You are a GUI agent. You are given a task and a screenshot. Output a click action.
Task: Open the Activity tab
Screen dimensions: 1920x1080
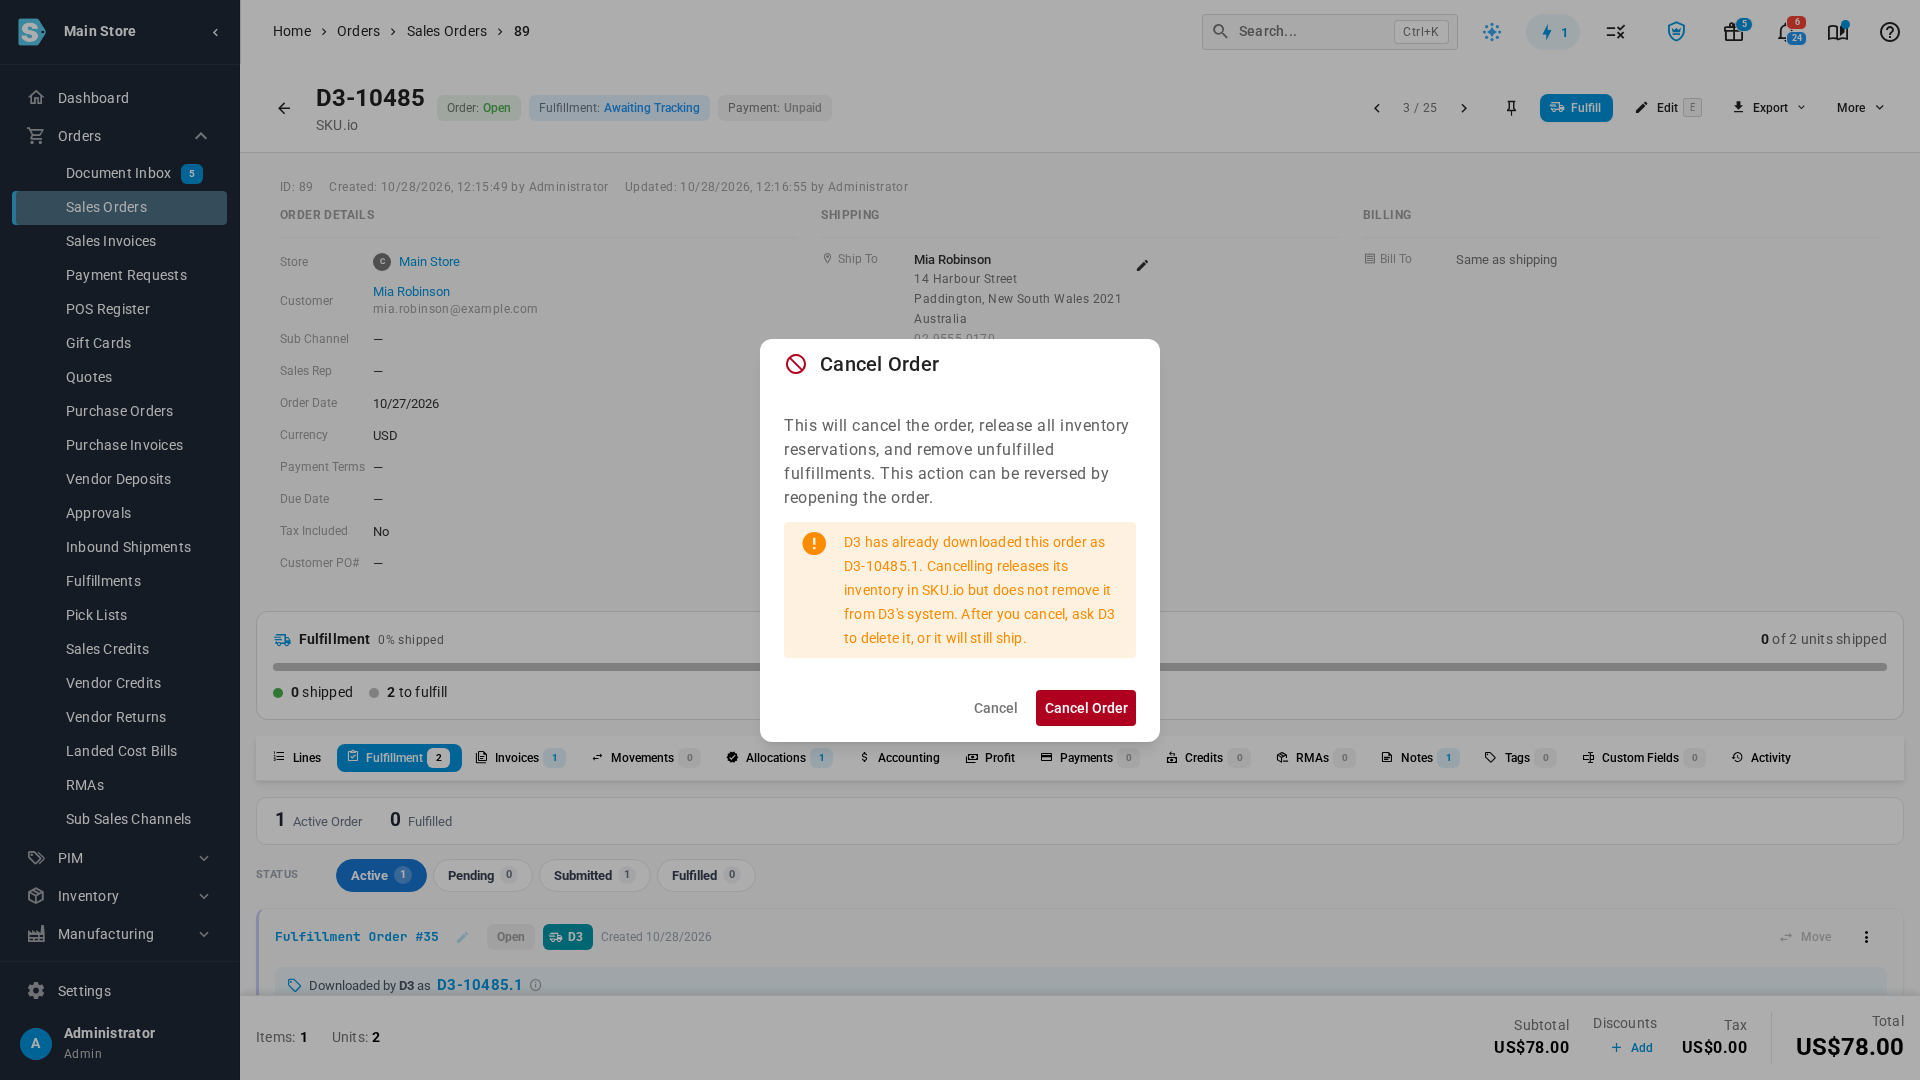(1761, 758)
